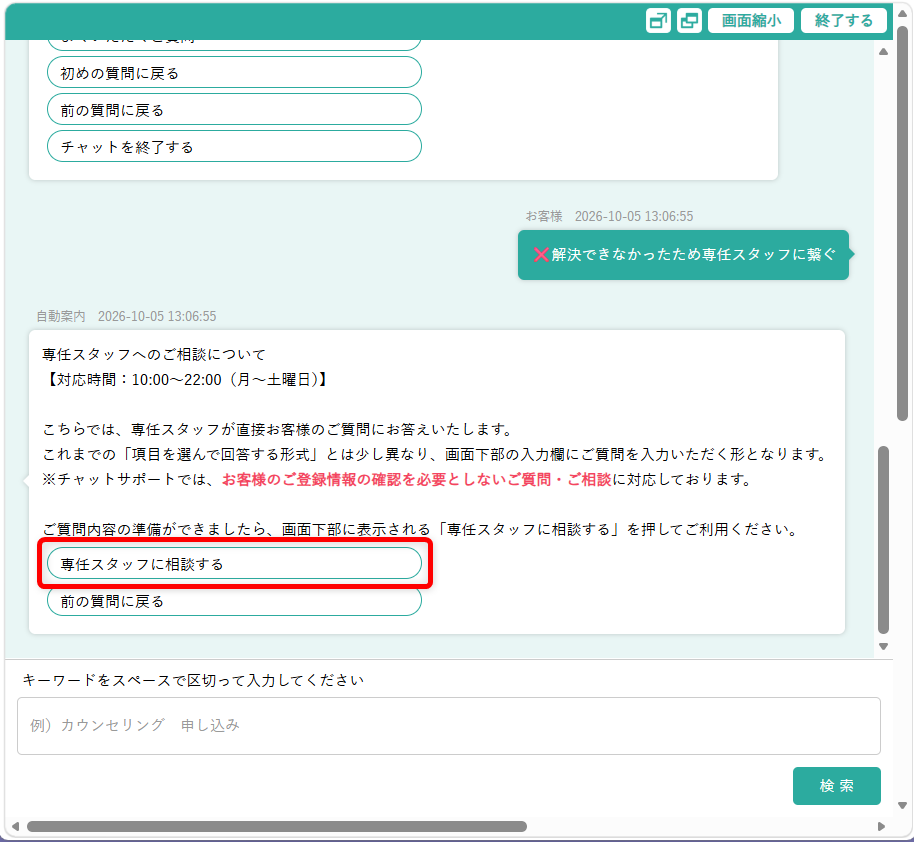The height and width of the screenshot is (842, 914).
Task: Click the horizontal scrollbar right arrow
Action: [881, 826]
